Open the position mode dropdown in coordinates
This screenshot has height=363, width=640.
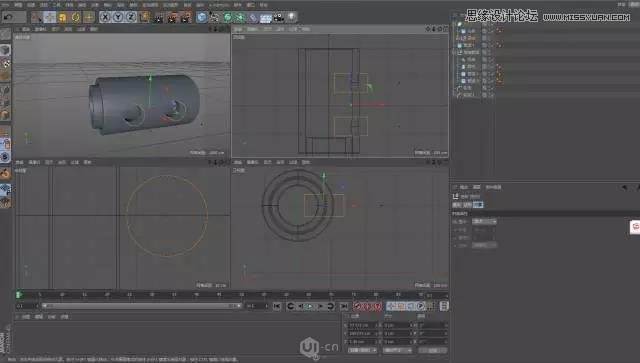click(362, 350)
